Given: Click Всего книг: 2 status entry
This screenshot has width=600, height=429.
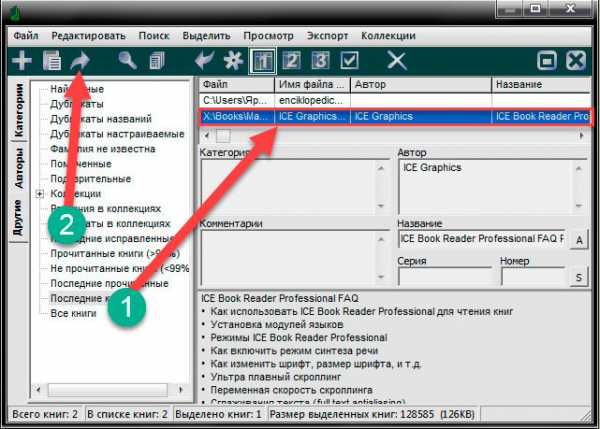Looking at the screenshot, I should pos(45,414).
